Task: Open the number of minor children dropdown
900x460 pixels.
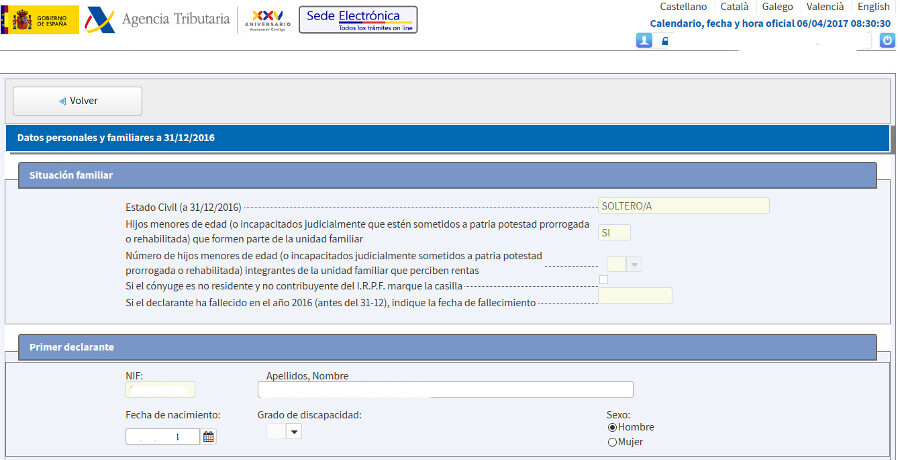Action: 634,264
